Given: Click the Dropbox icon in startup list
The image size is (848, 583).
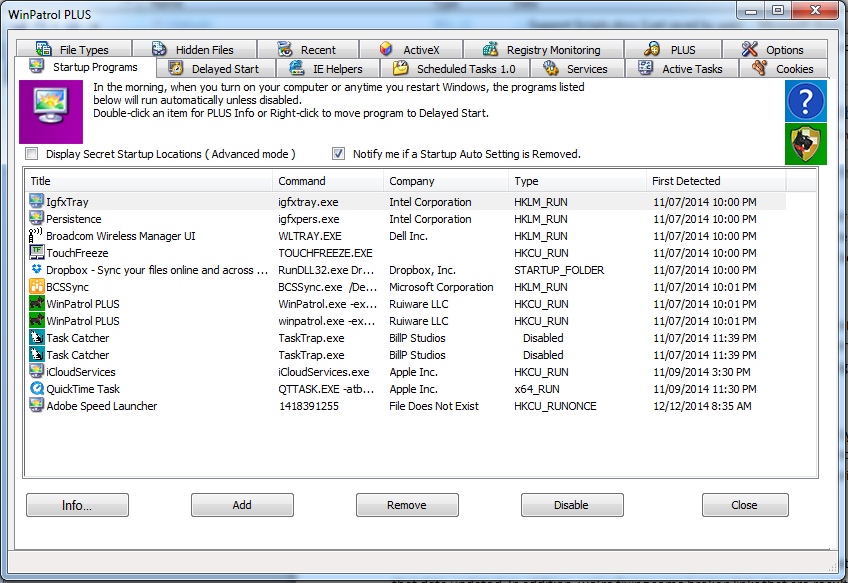Looking at the screenshot, I should (x=37, y=270).
